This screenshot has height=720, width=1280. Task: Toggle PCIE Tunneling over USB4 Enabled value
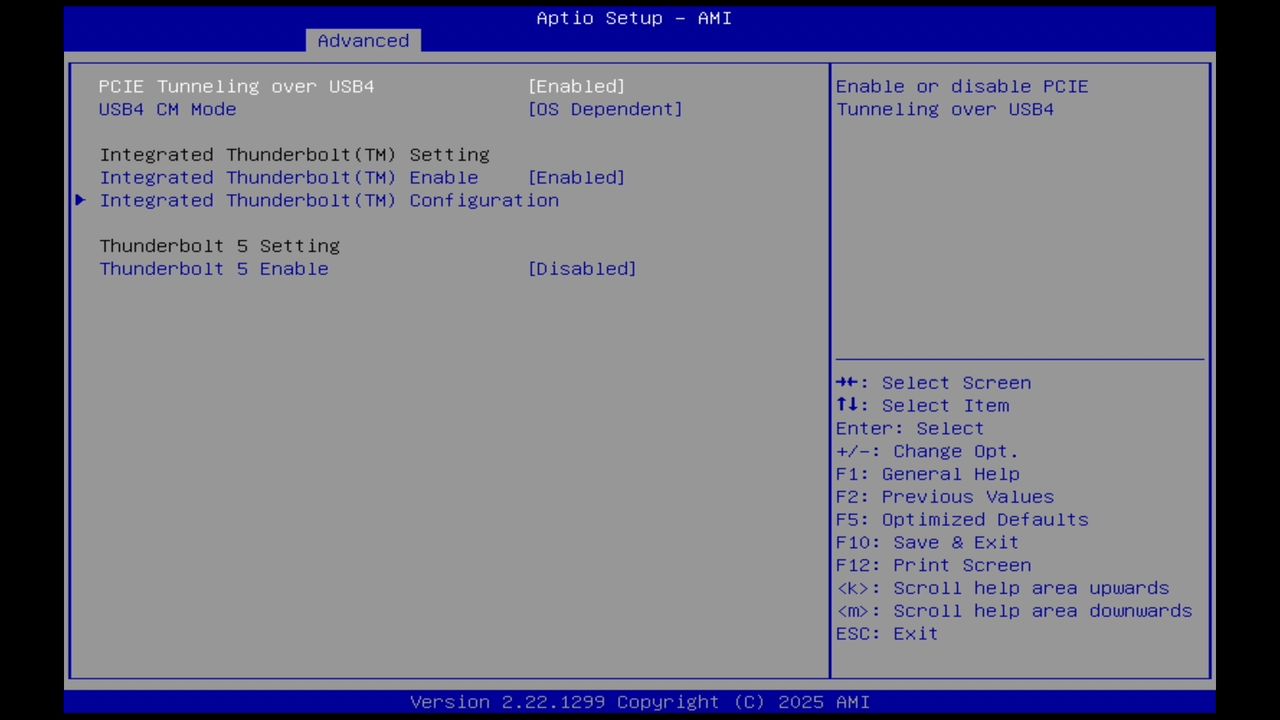click(576, 86)
